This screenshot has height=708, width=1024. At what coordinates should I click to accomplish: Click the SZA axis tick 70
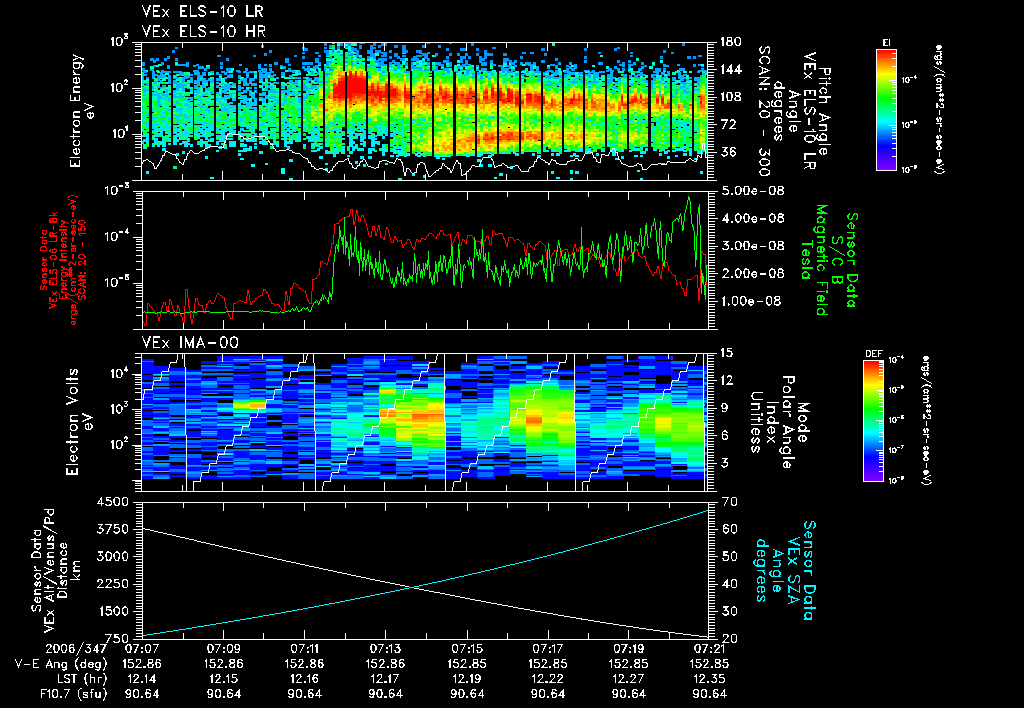click(x=730, y=502)
